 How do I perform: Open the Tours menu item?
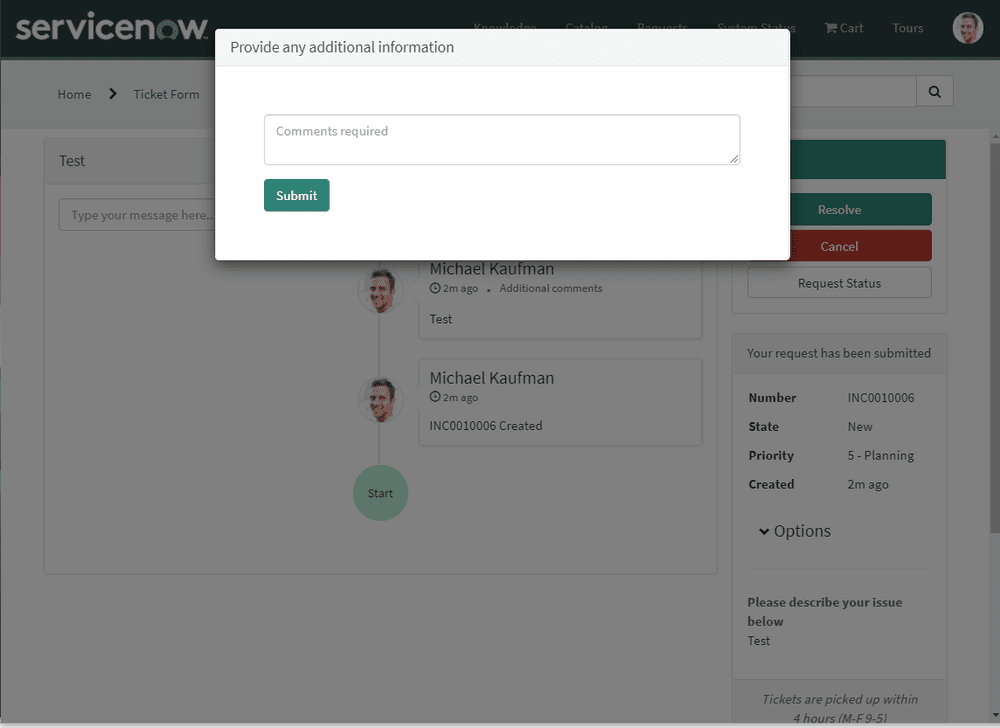click(906, 28)
